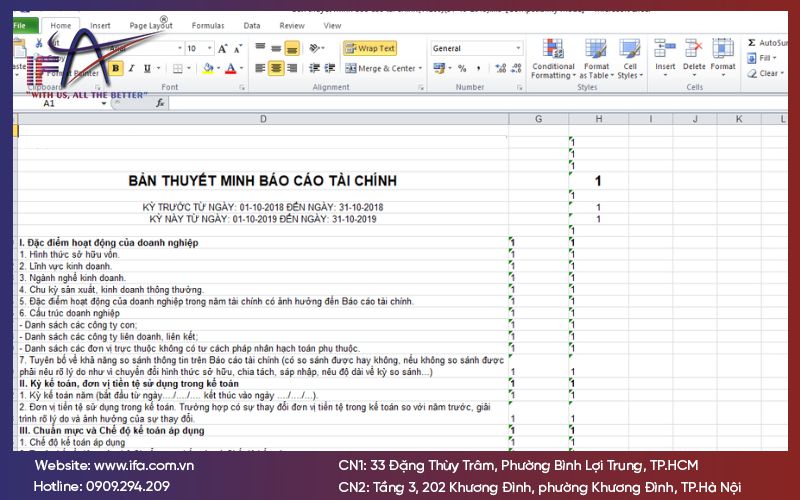Viewport: 800px width, 500px height.
Task: Switch to the Review tab
Action: point(292,26)
